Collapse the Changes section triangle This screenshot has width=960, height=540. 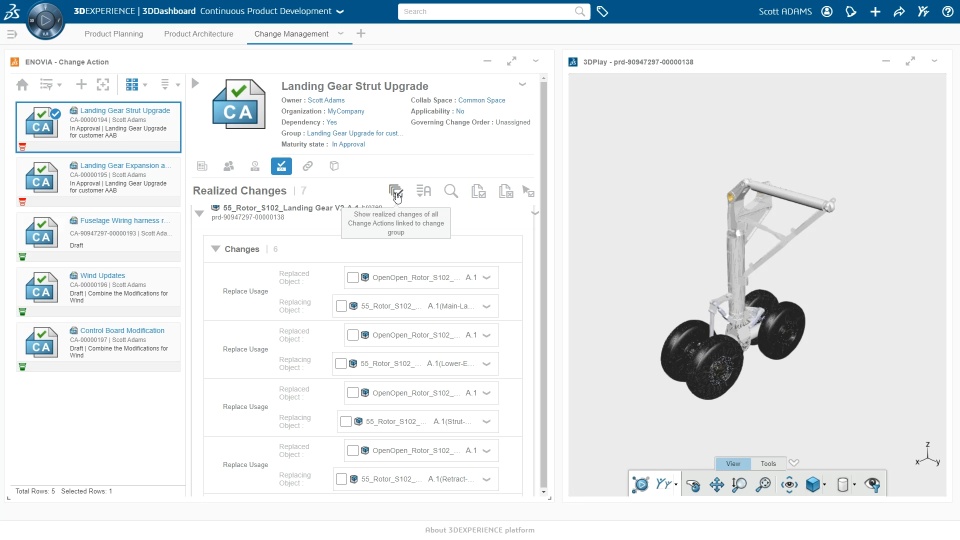point(215,249)
